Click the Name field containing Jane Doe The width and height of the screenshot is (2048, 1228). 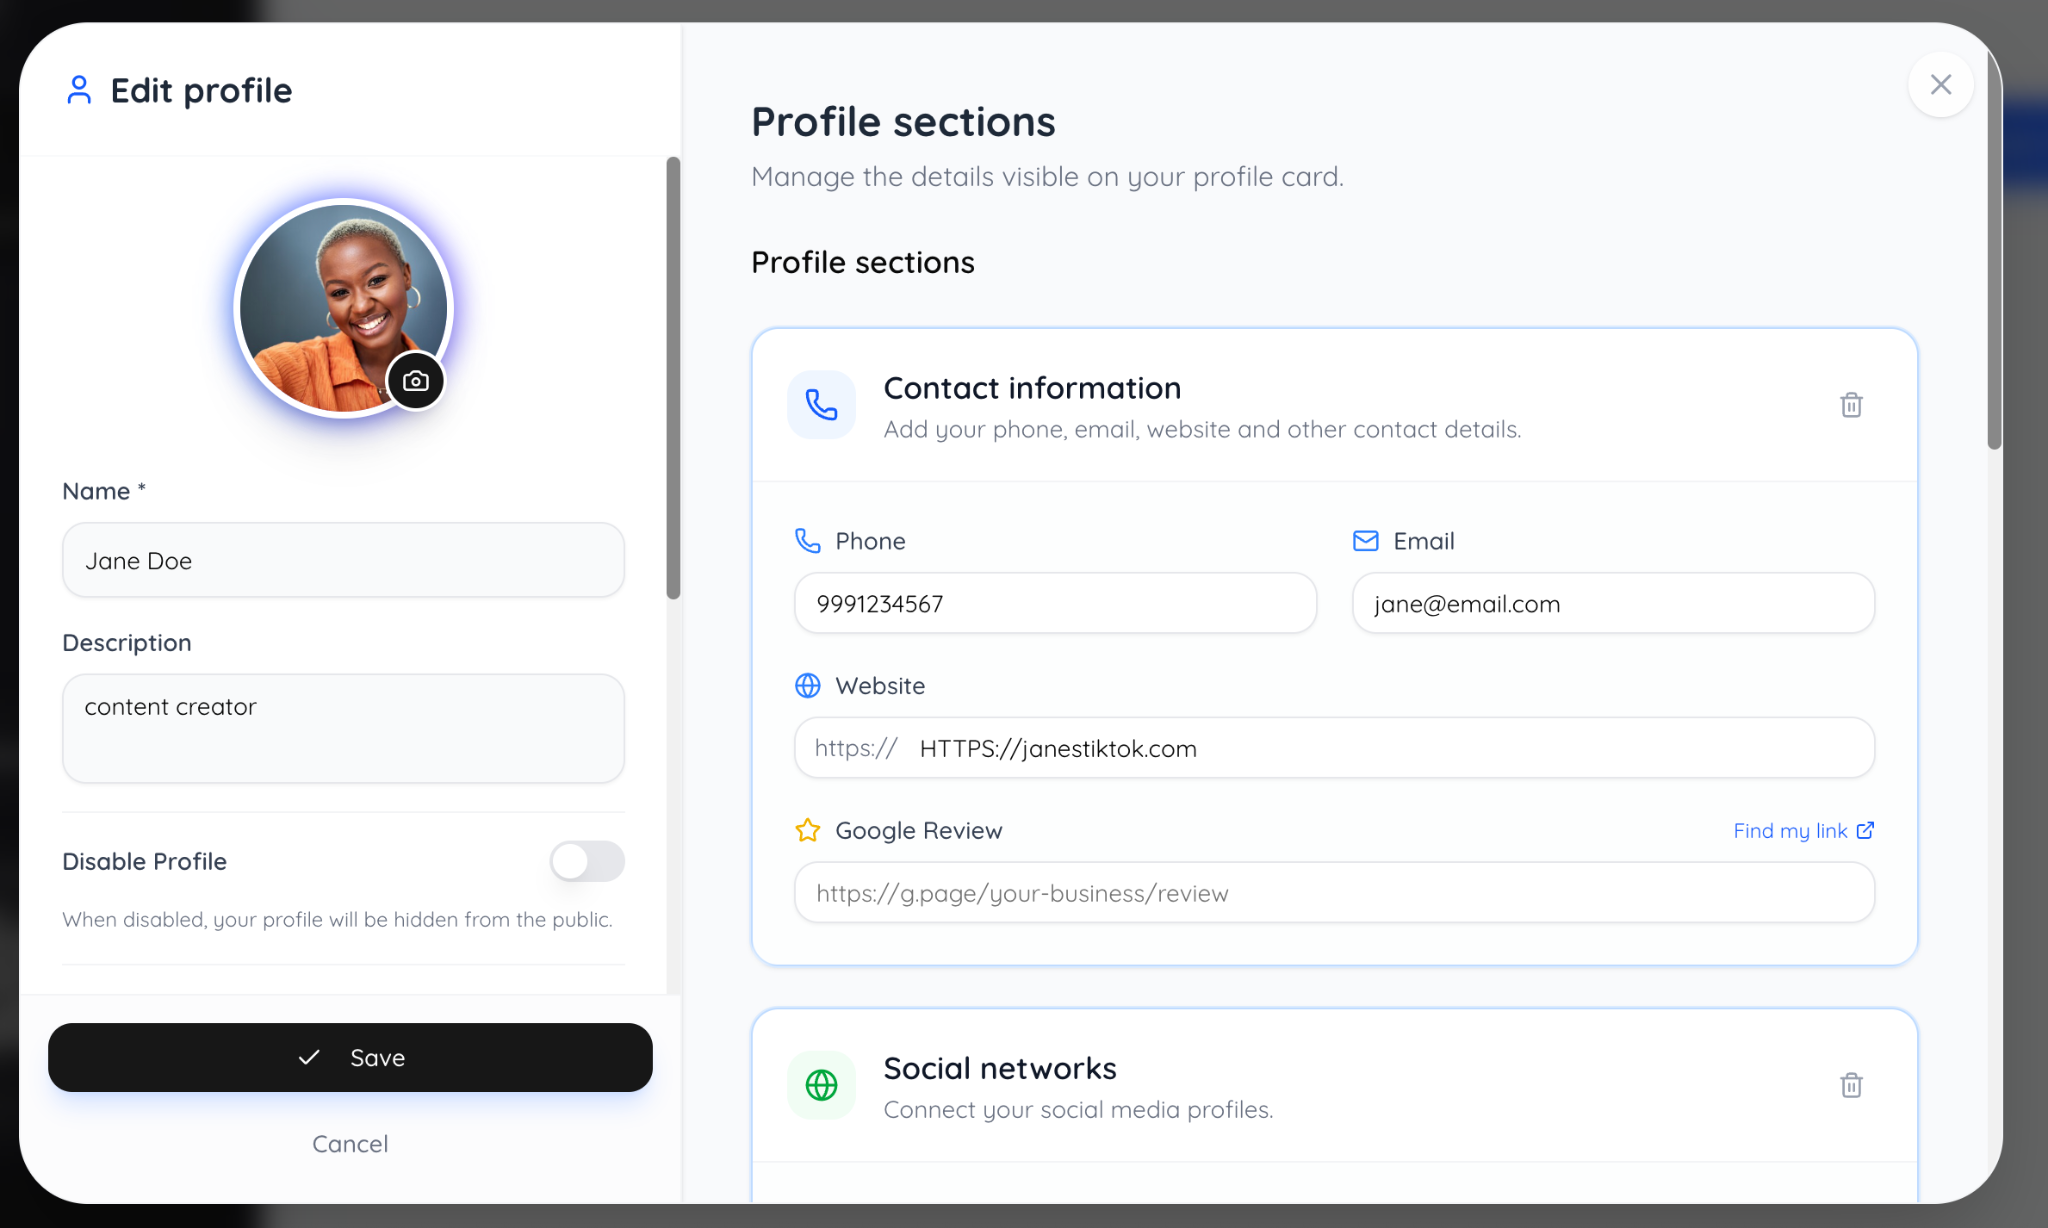tap(343, 560)
